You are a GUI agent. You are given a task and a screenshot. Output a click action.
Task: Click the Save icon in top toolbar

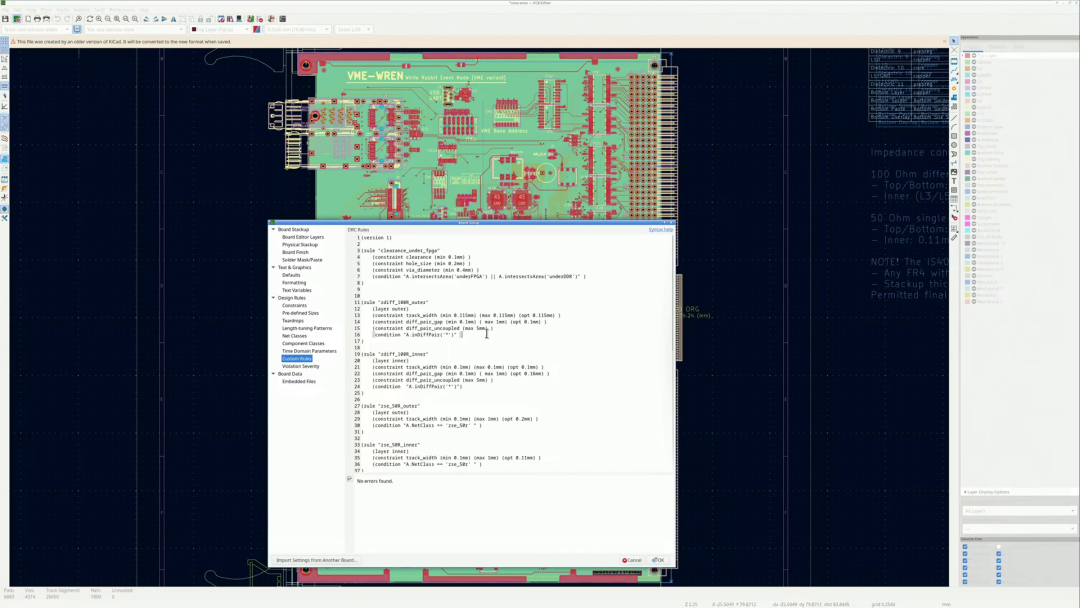pos(5,19)
